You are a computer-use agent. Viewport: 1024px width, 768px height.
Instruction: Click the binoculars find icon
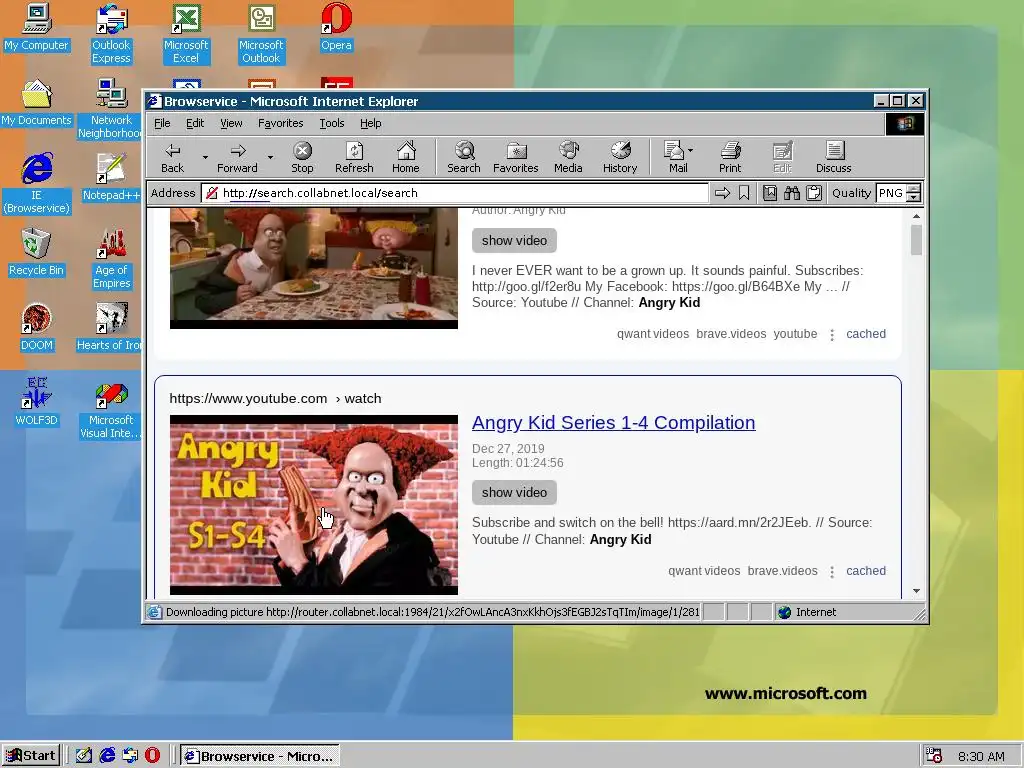coord(792,193)
